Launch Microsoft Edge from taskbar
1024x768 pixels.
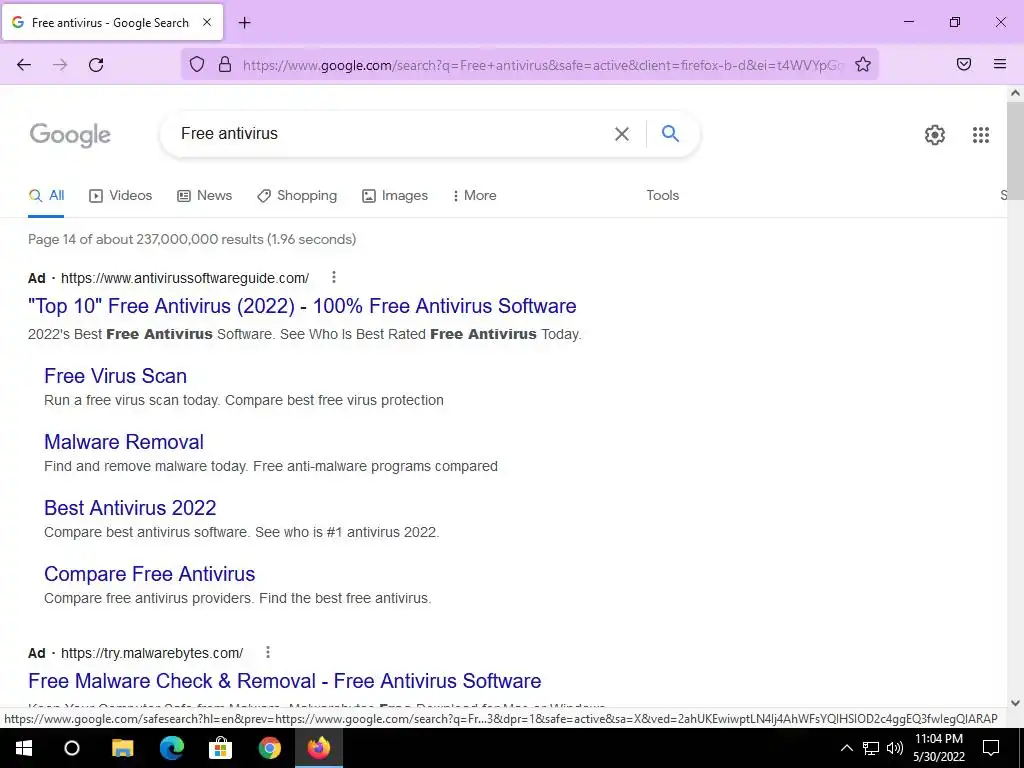coord(172,748)
